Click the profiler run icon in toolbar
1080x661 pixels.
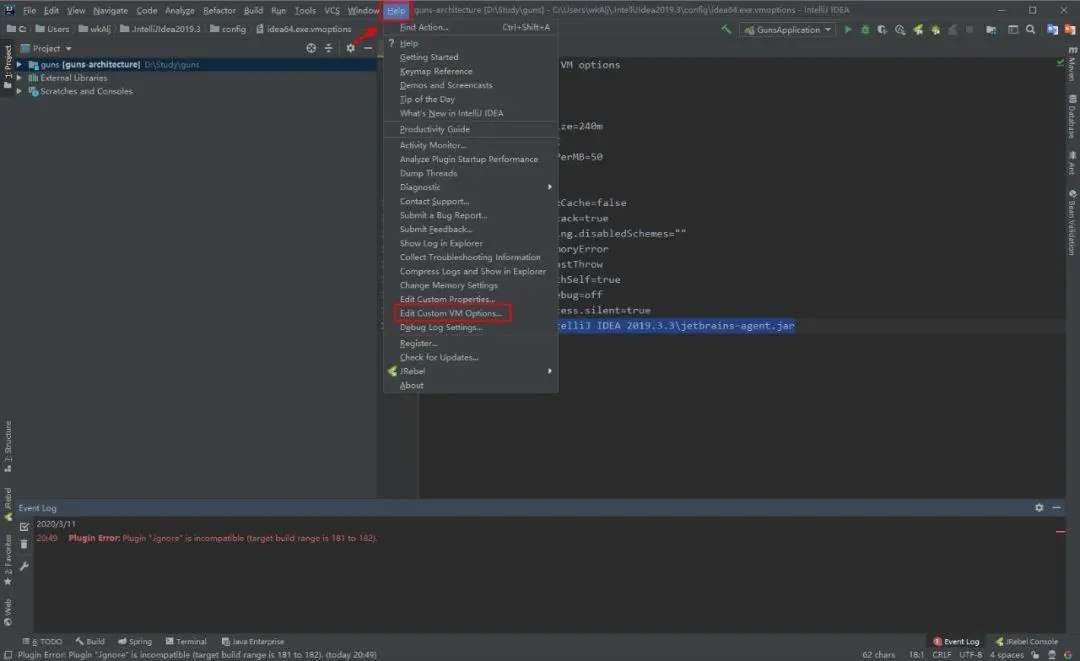coord(900,30)
